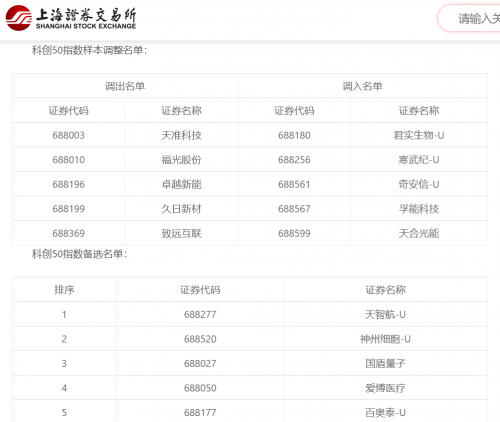The image size is (500, 422).
Task: Click the Shanghai Stock Exchange logo
Action: pyautogui.click(x=71, y=18)
